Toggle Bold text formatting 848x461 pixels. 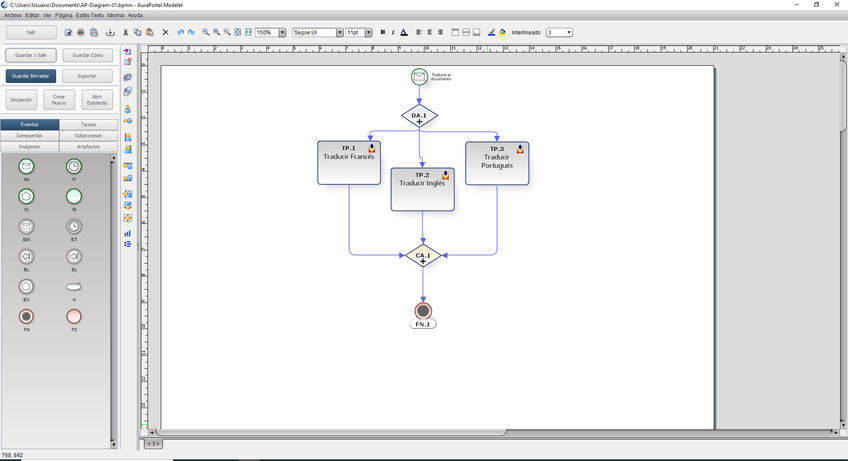[x=382, y=32]
